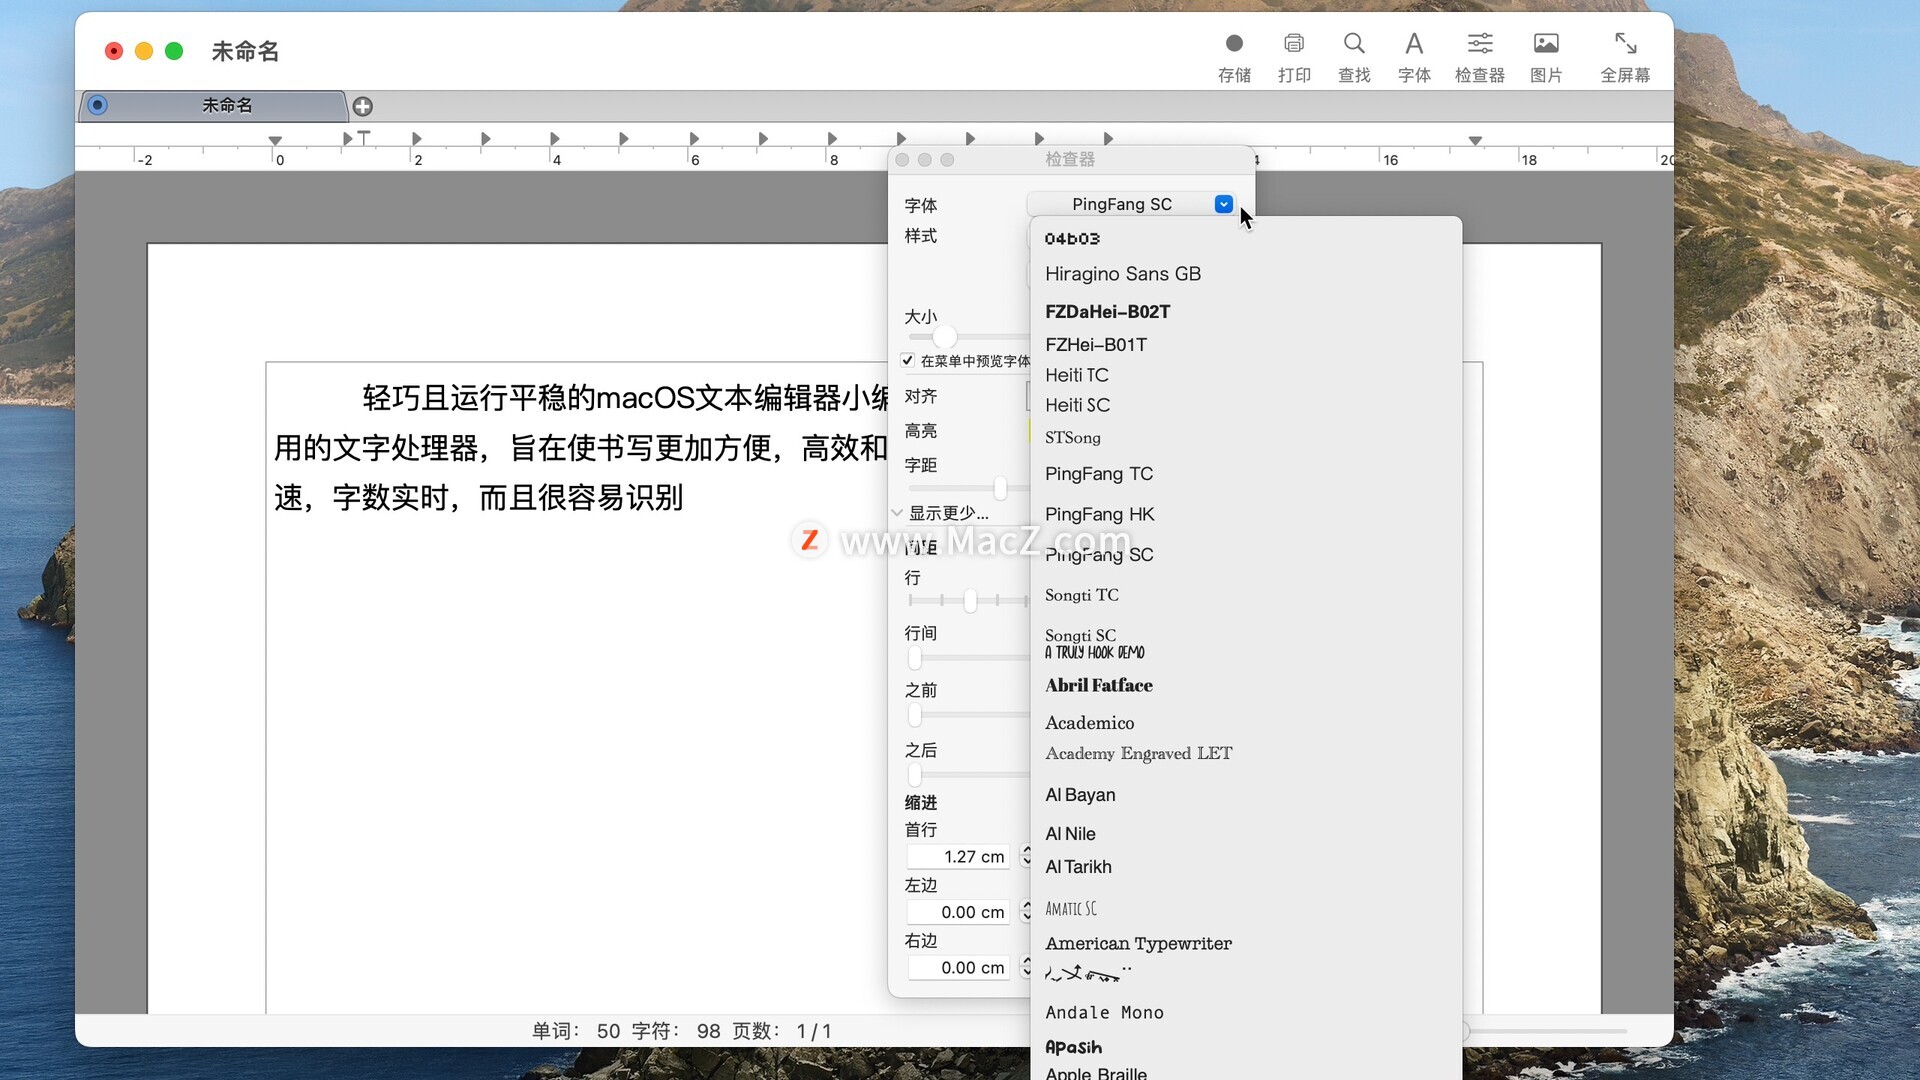Pick American Typewriter from font menu
This screenshot has width=1920, height=1080.
[x=1138, y=943]
